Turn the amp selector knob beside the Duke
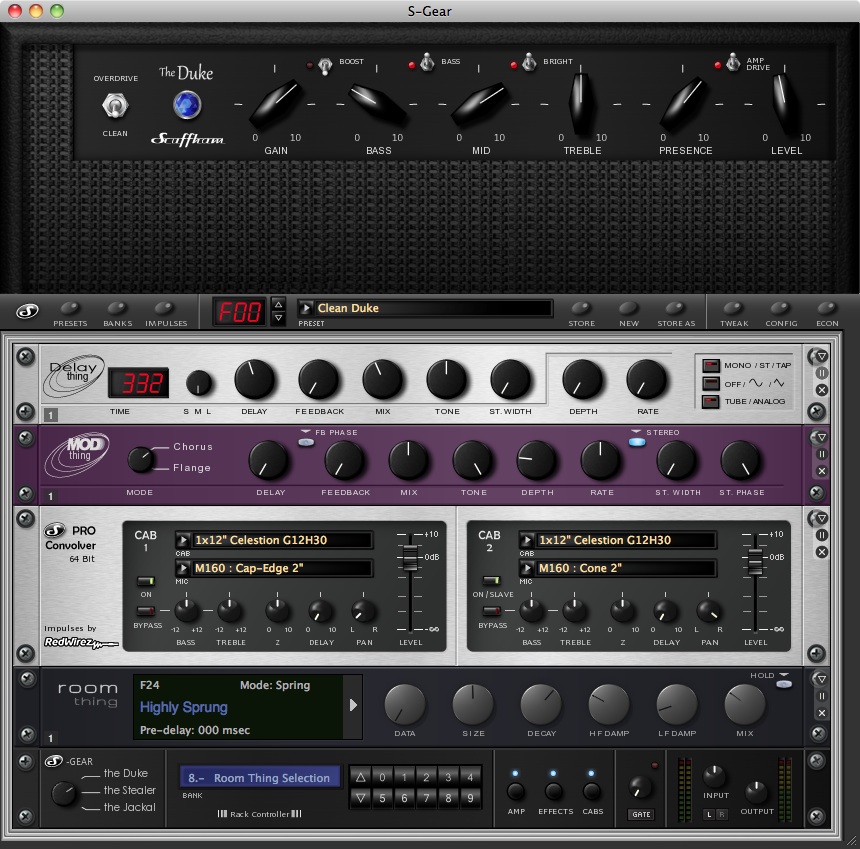The image size is (860, 849). [x=64, y=793]
